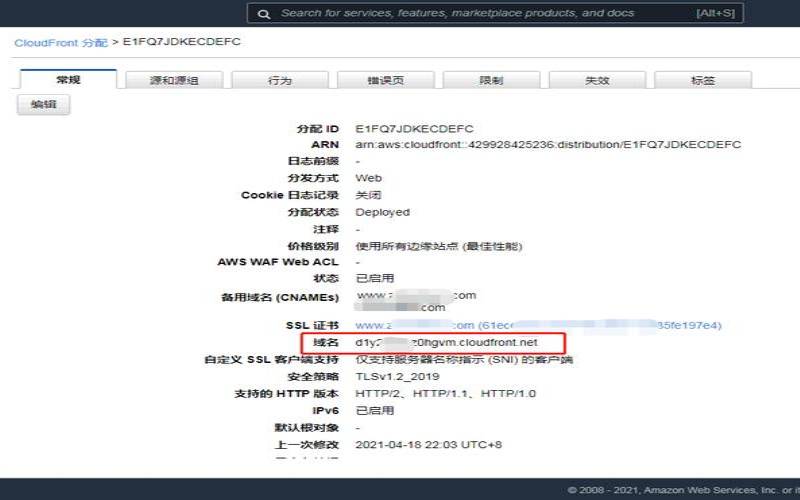Click the Cookie 日志记录 value 关闭
The height and width of the screenshot is (500, 800).
[x=368, y=195]
